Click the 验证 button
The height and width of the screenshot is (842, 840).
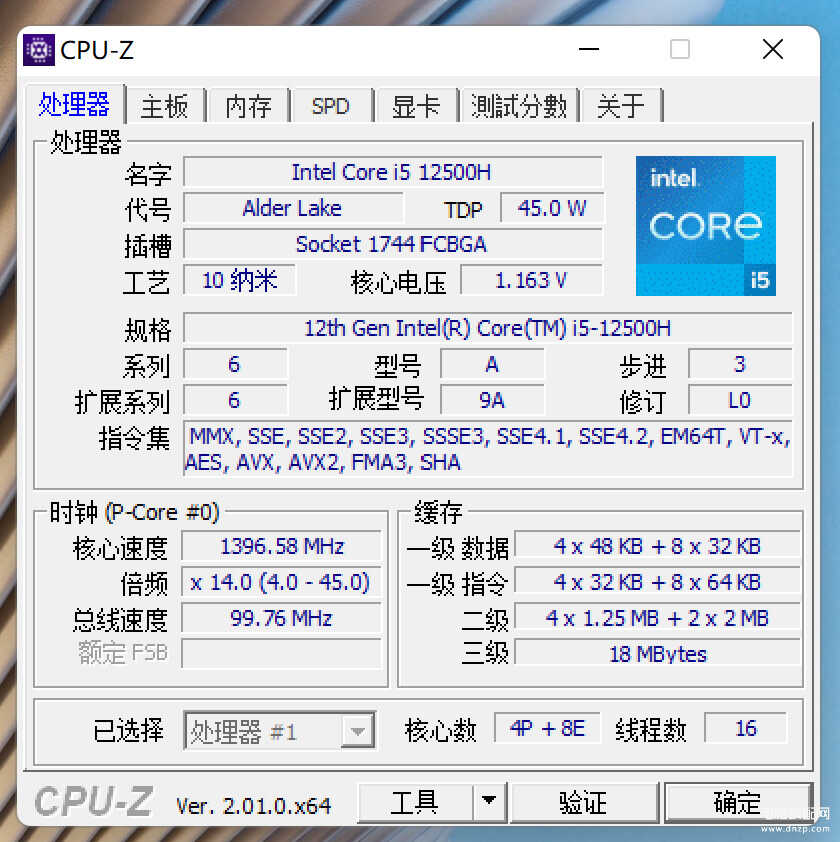coord(584,802)
